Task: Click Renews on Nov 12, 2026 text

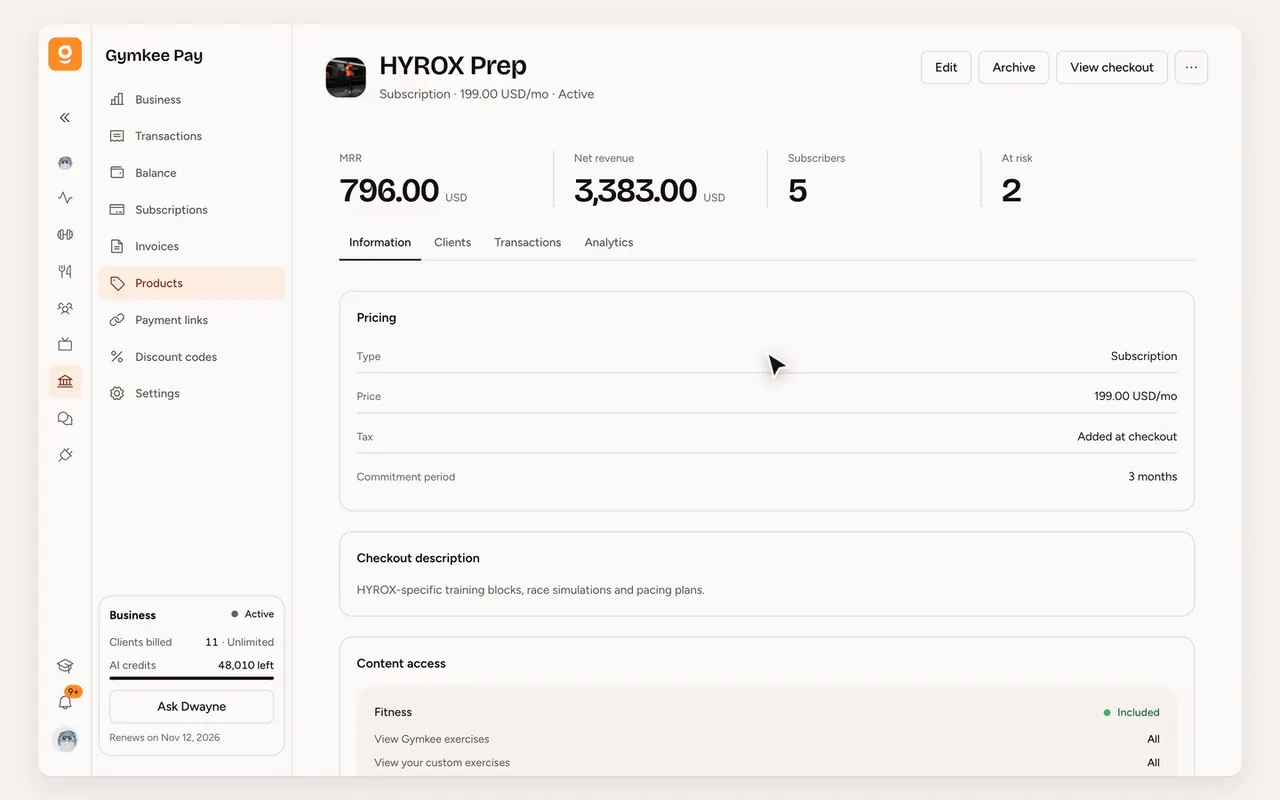Action: (165, 737)
